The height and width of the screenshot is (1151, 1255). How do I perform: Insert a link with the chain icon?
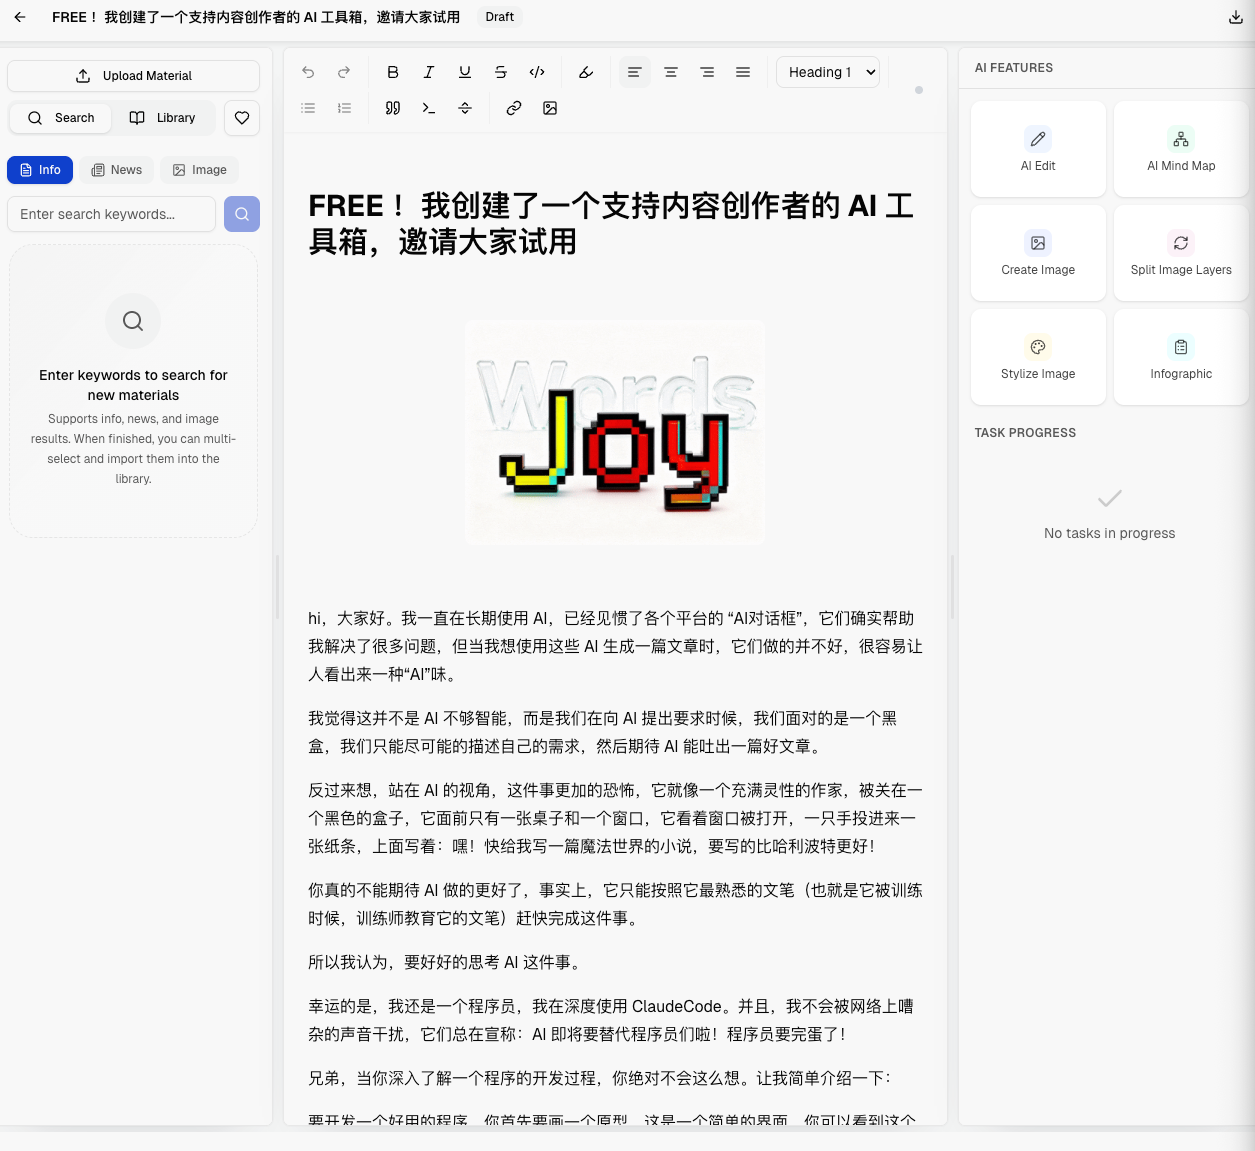pos(514,108)
